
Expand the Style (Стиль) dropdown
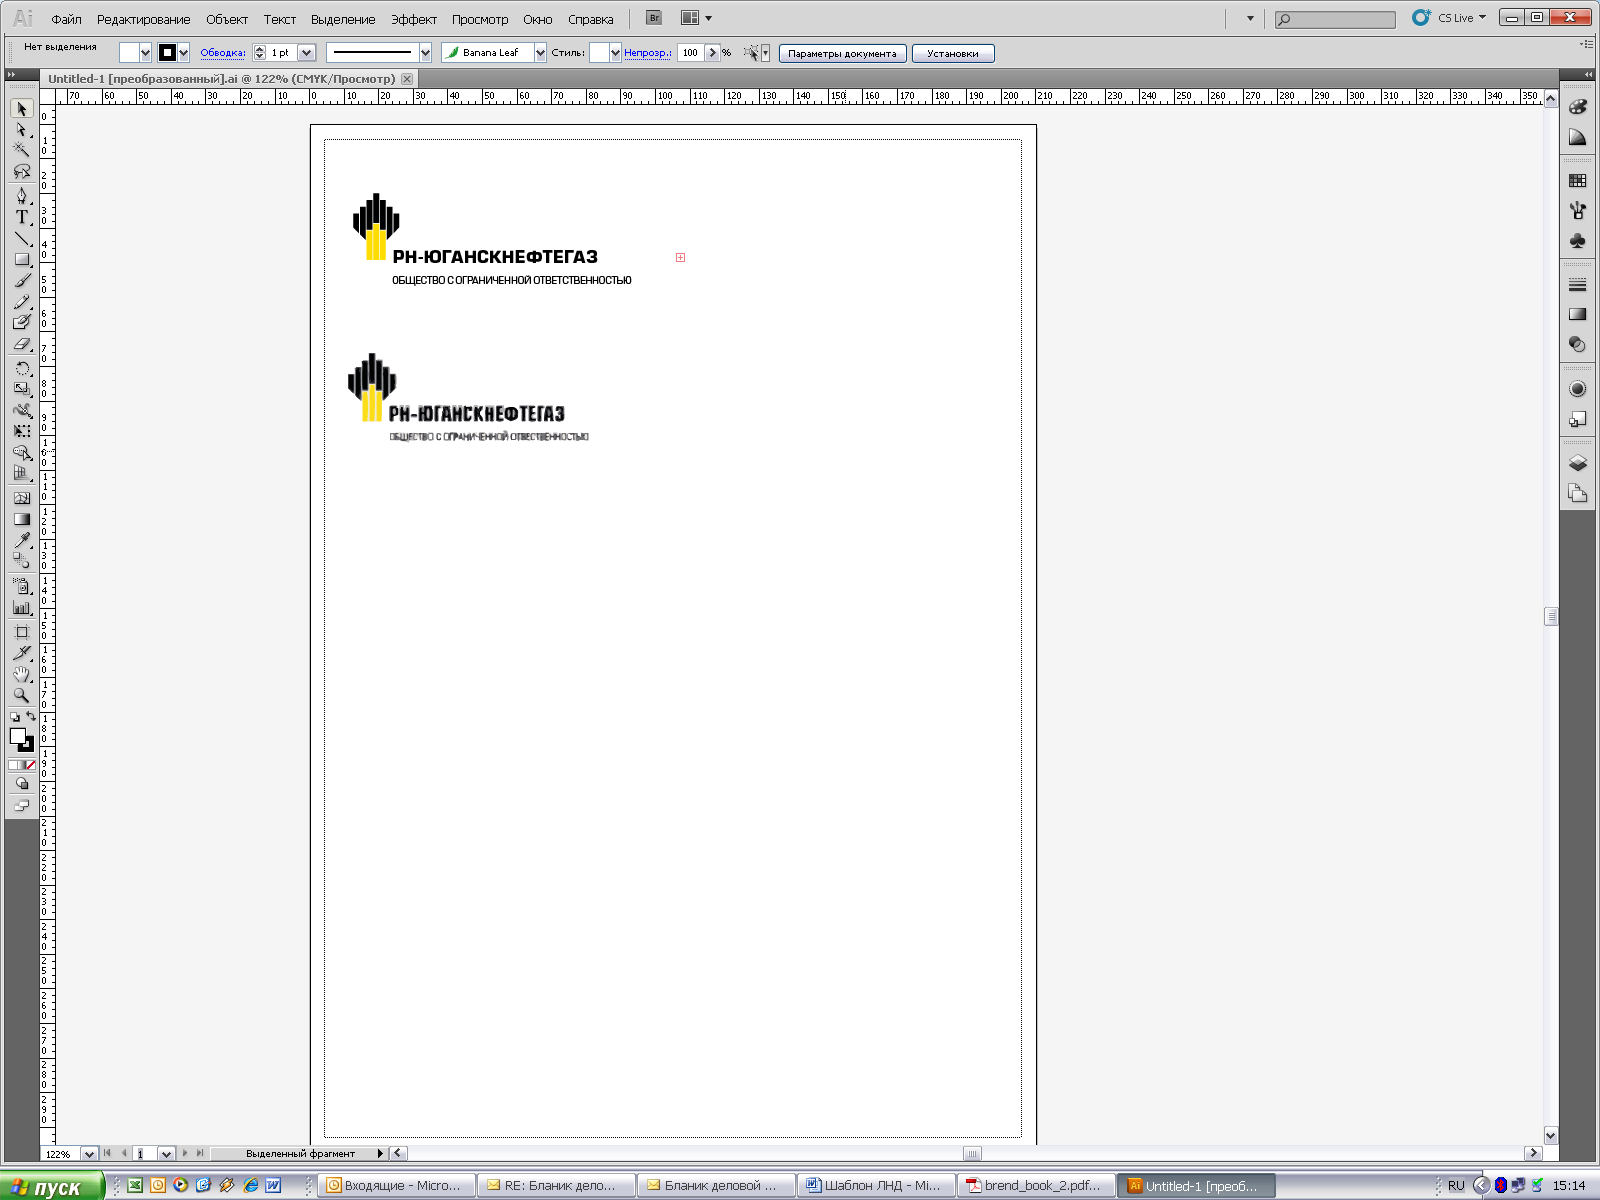(615, 53)
